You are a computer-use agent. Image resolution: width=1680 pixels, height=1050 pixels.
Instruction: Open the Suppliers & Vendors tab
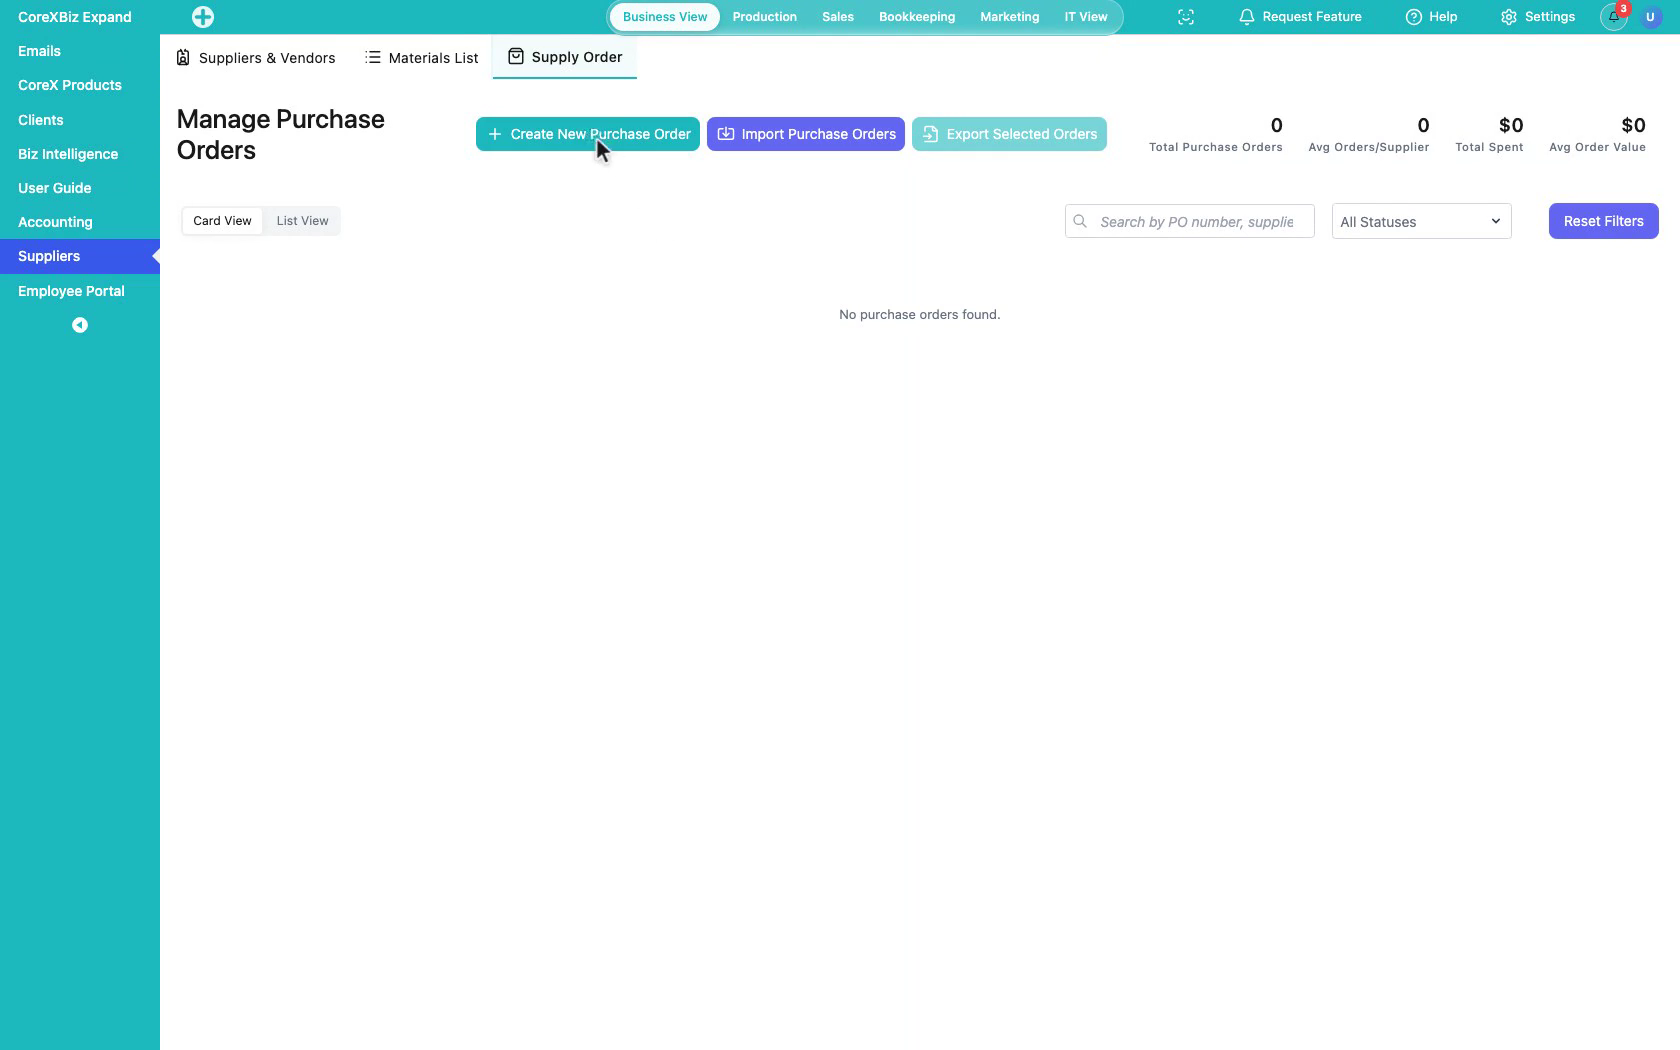coord(256,58)
